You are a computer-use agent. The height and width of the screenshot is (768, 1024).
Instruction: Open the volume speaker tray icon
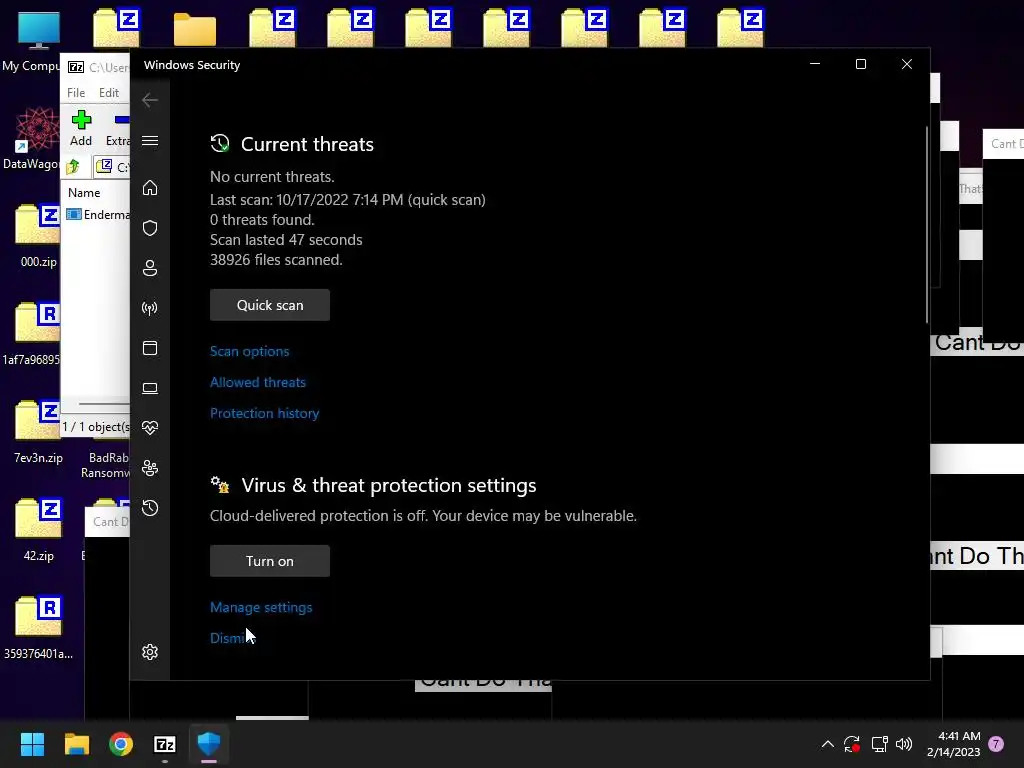point(904,744)
